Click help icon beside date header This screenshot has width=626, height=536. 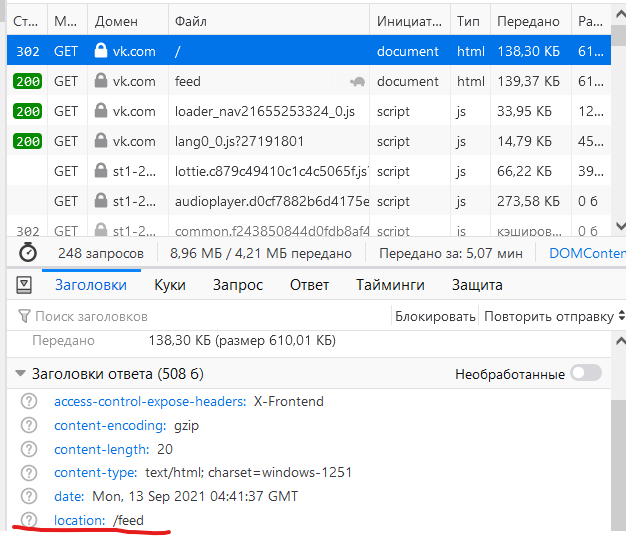(x=30, y=496)
